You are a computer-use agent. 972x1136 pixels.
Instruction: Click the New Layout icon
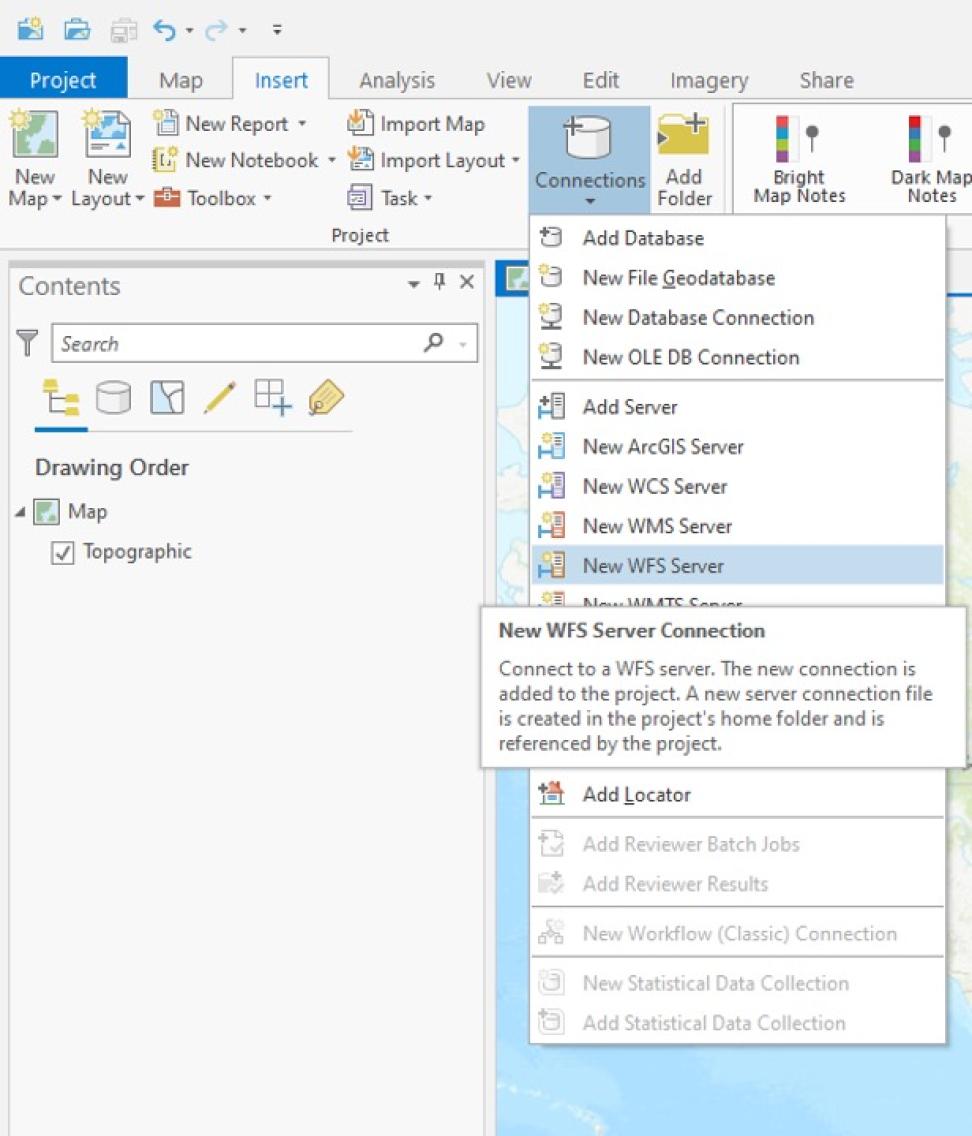(x=107, y=135)
